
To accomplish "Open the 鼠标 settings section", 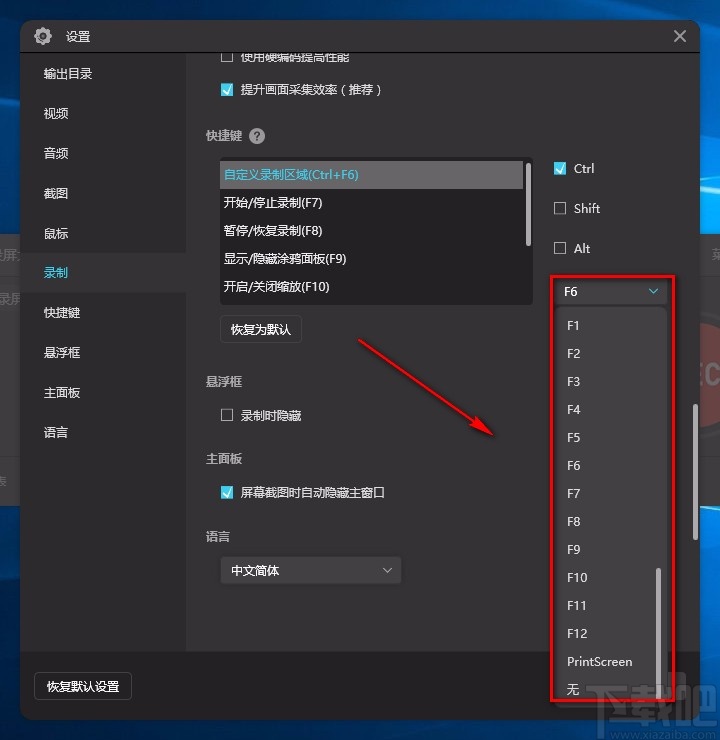I will [x=56, y=233].
